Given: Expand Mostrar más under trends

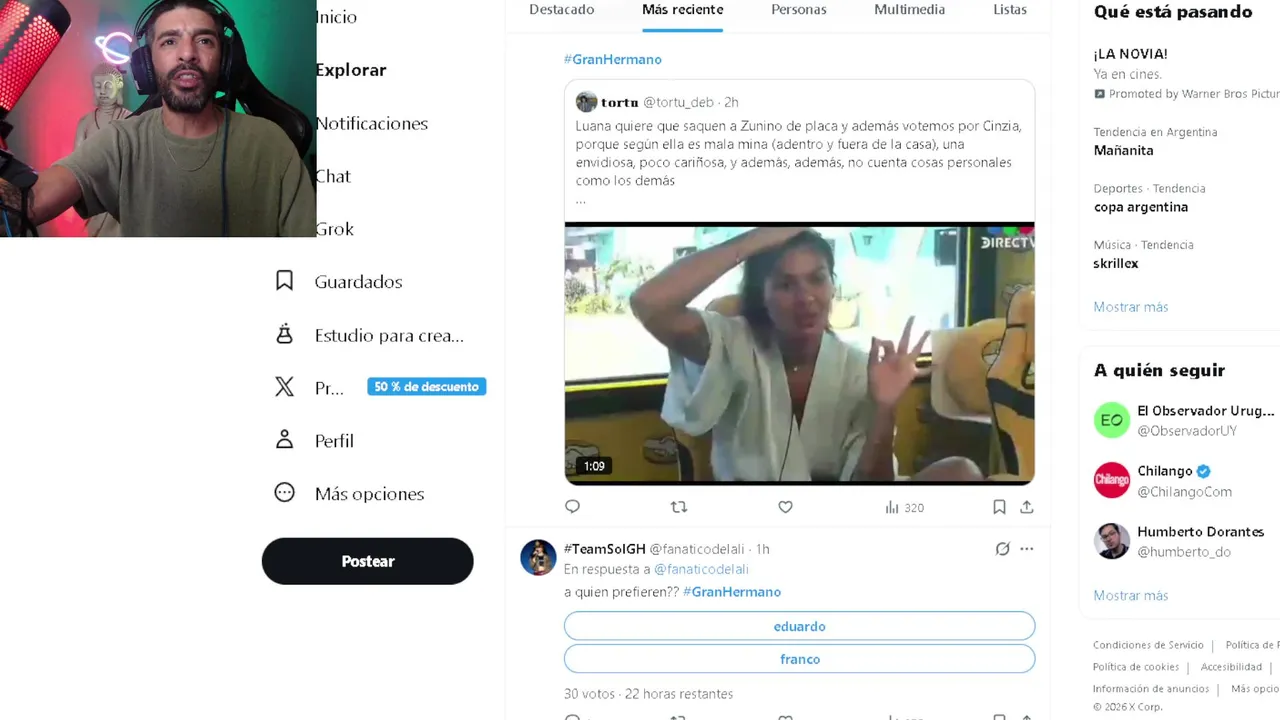Looking at the screenshot, I should point(1130,307).
